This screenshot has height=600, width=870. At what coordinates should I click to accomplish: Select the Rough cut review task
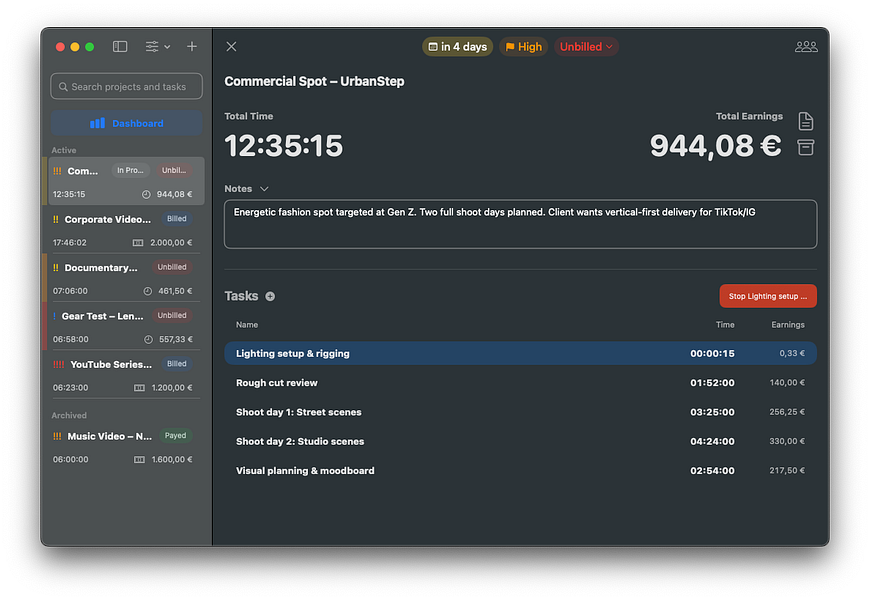click(x=520, y=383)
